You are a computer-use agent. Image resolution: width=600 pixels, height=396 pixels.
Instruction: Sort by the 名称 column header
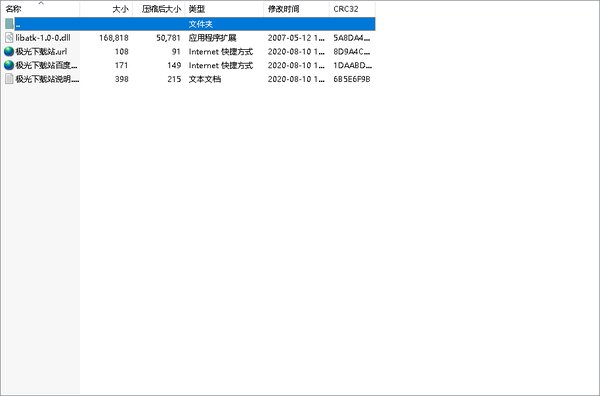click(13, 9)
